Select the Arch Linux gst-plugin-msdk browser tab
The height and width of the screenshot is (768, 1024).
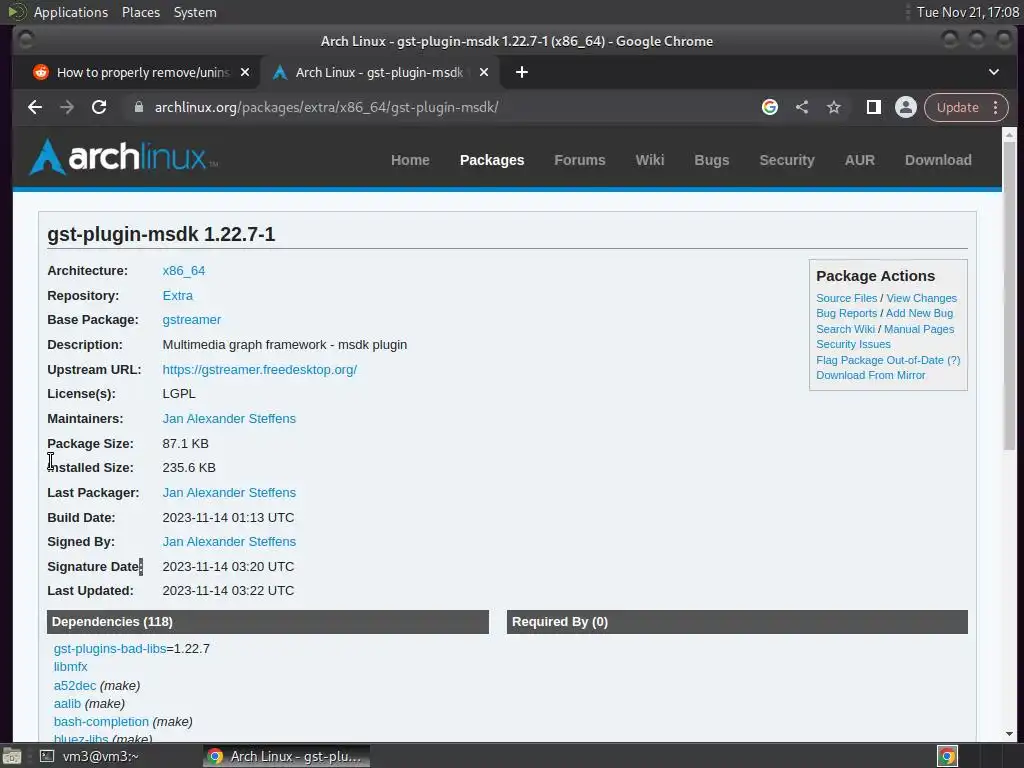[x=380, y=72]
